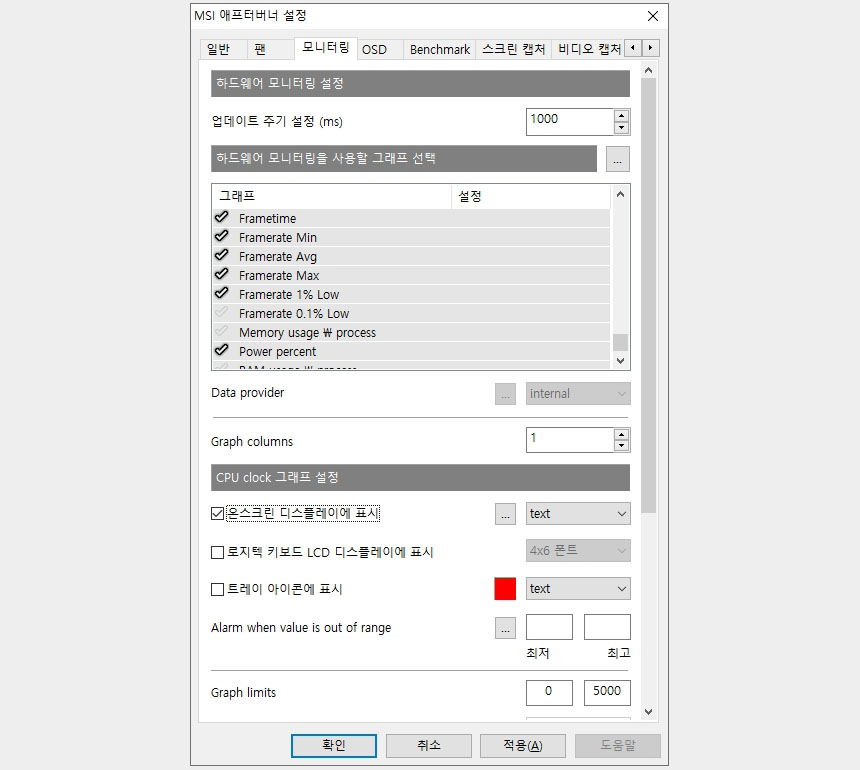Open the 팬 tab
Screen dimensions: 860x770
[270, 49]
